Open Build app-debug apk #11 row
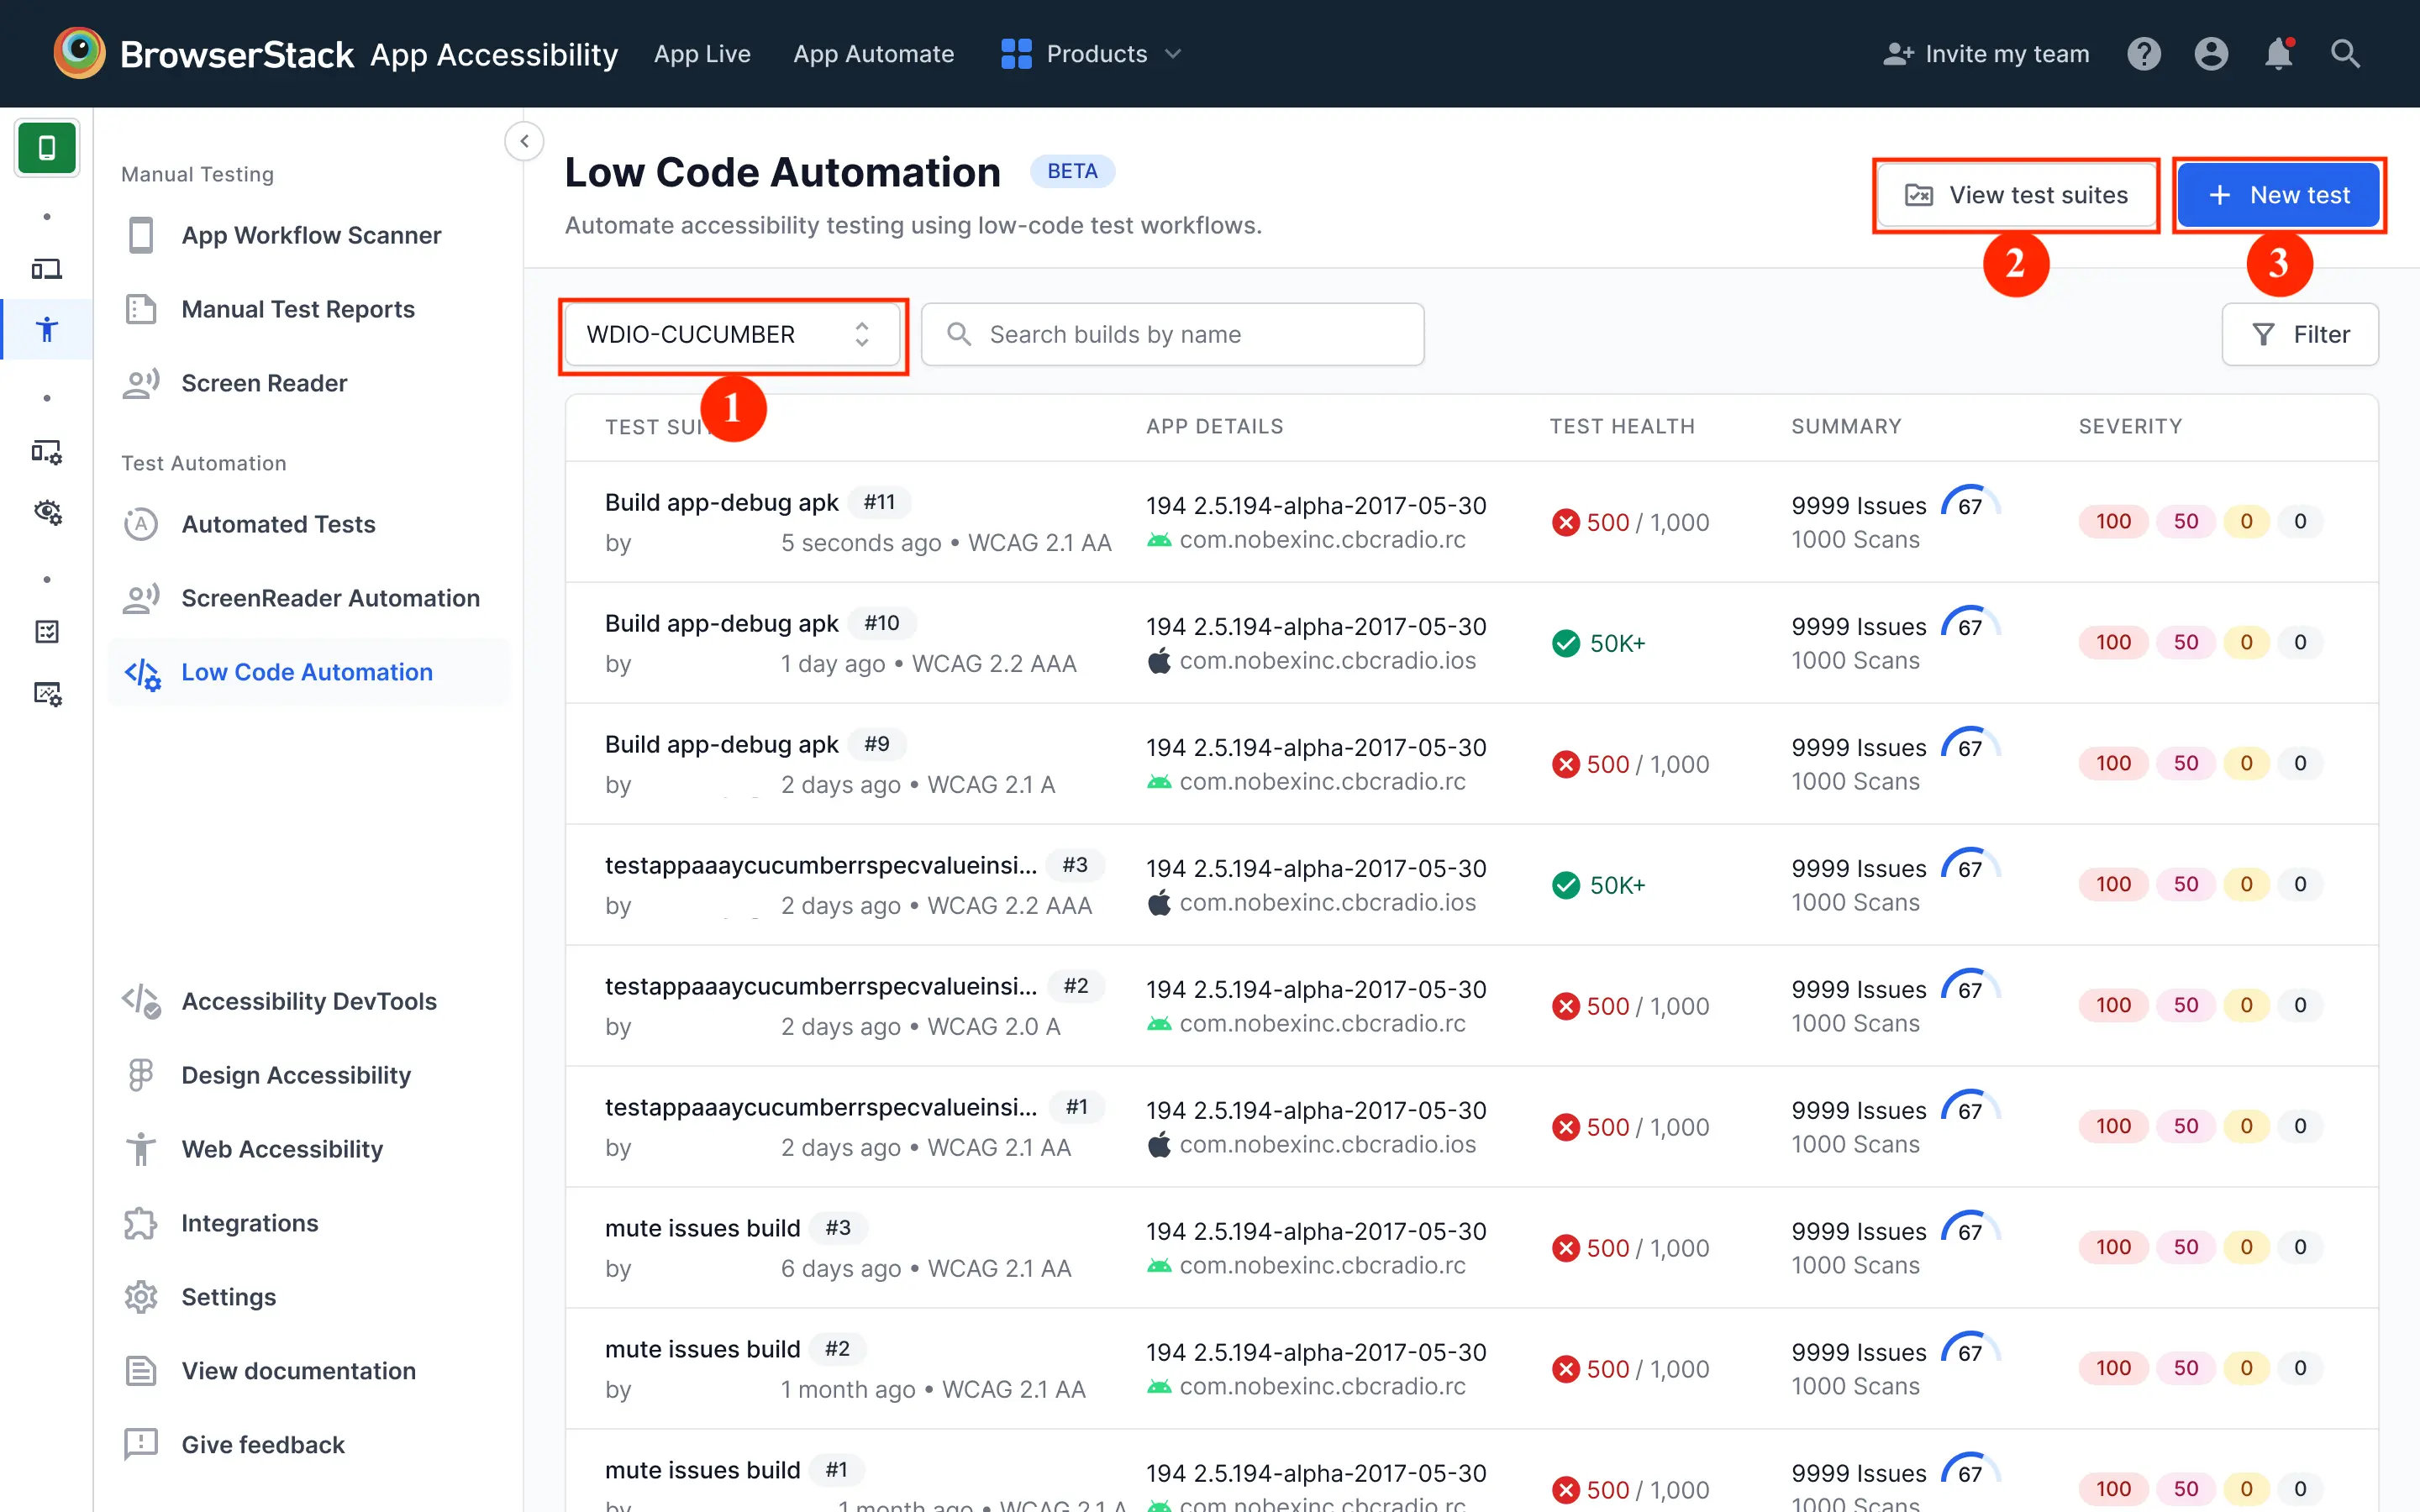This screenshot has width=2420, height=1512. point(1471,522)
